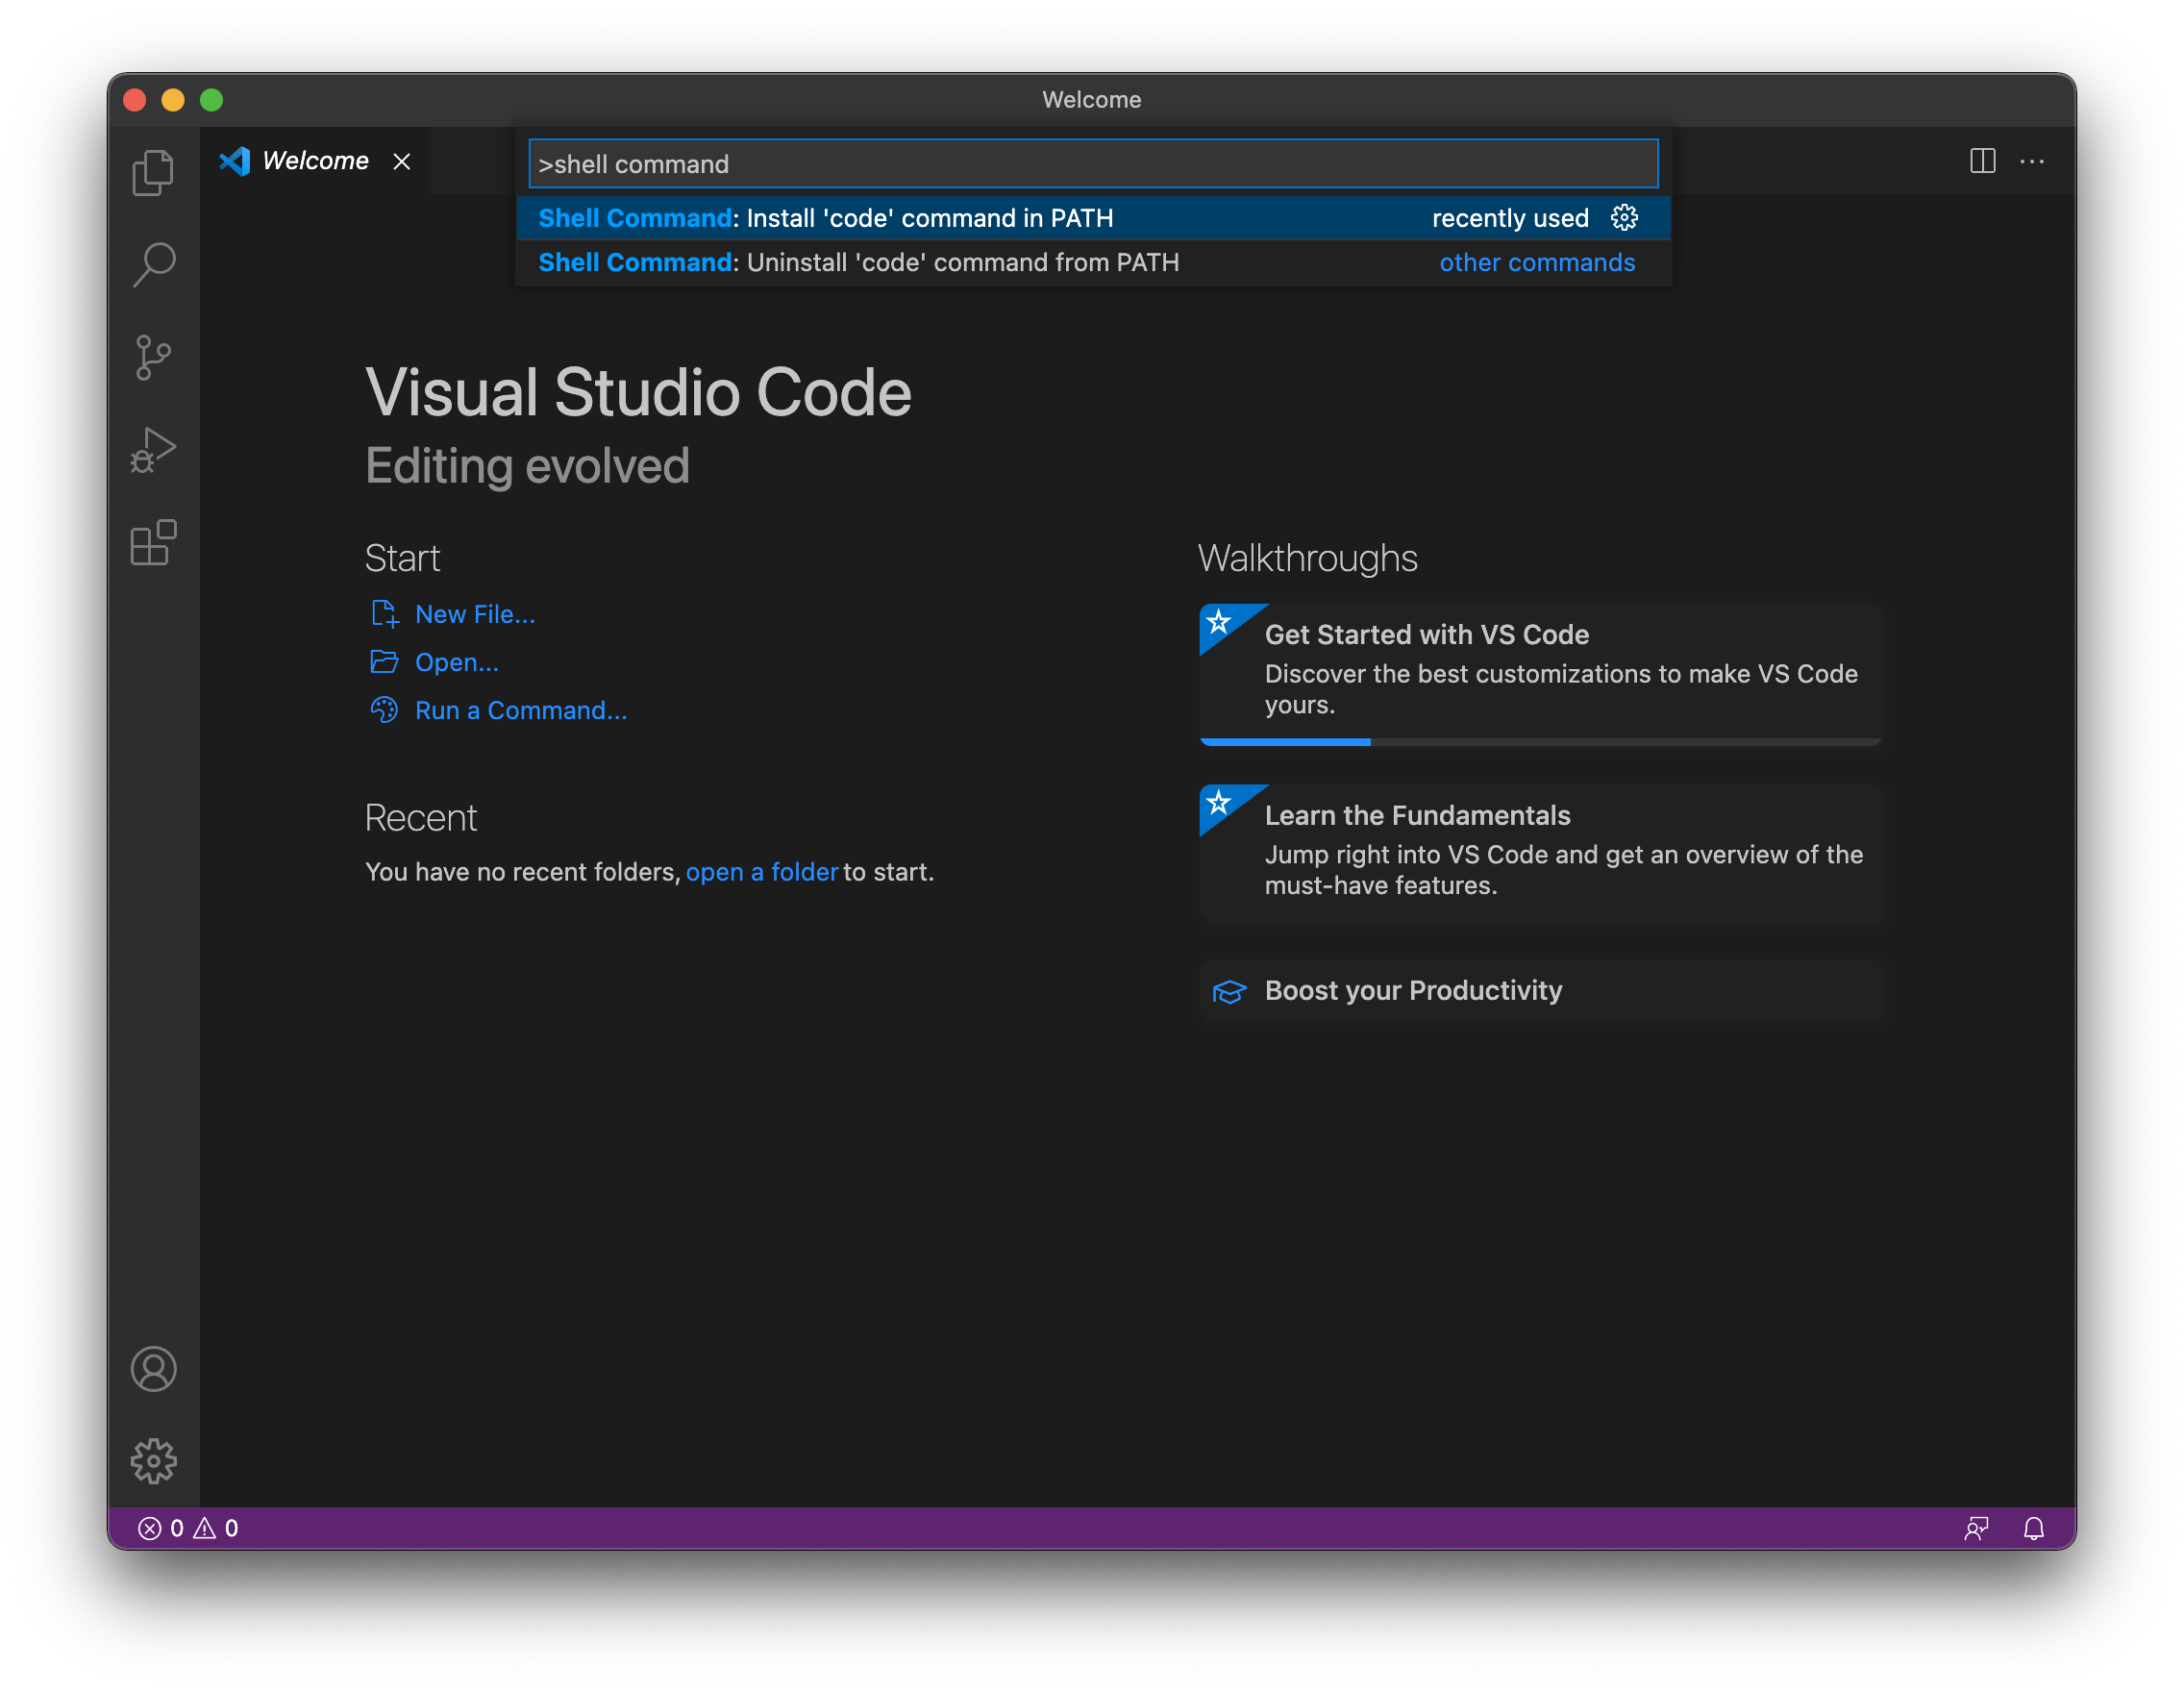
Task: Open the Explorer view in the activity bar
Action: tap(154, 170)
